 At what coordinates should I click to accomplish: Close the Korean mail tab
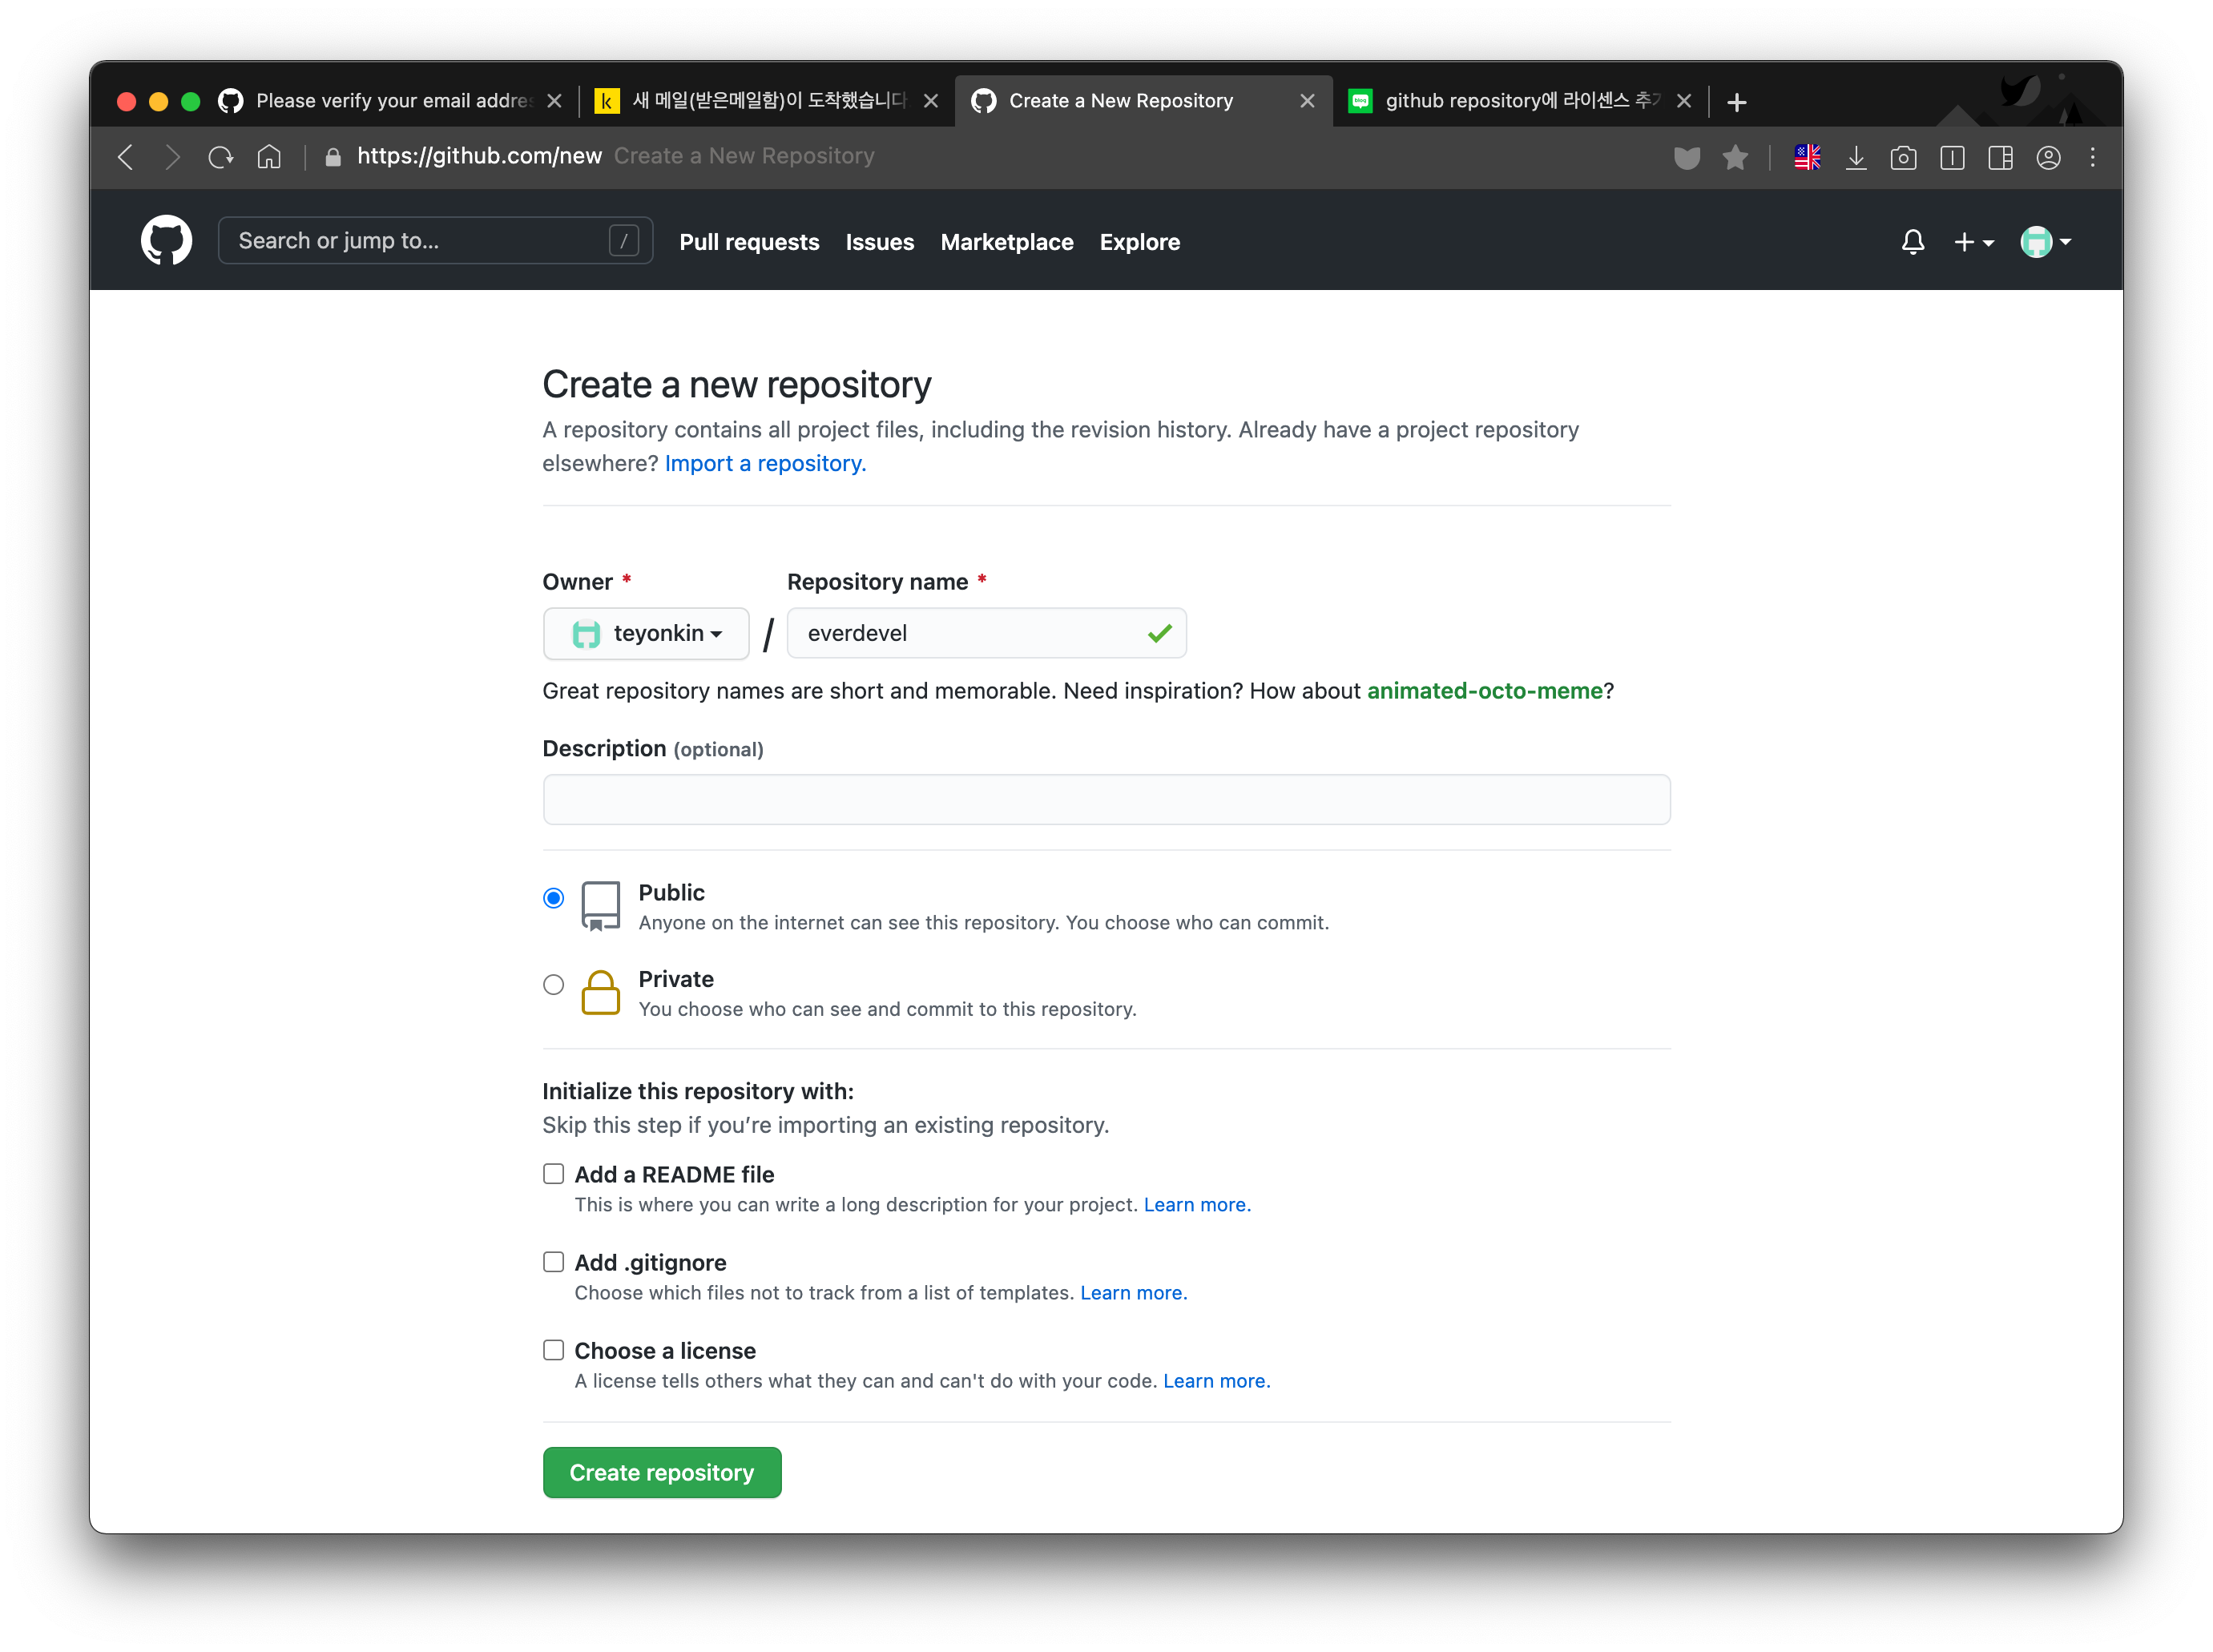point(930,101)
